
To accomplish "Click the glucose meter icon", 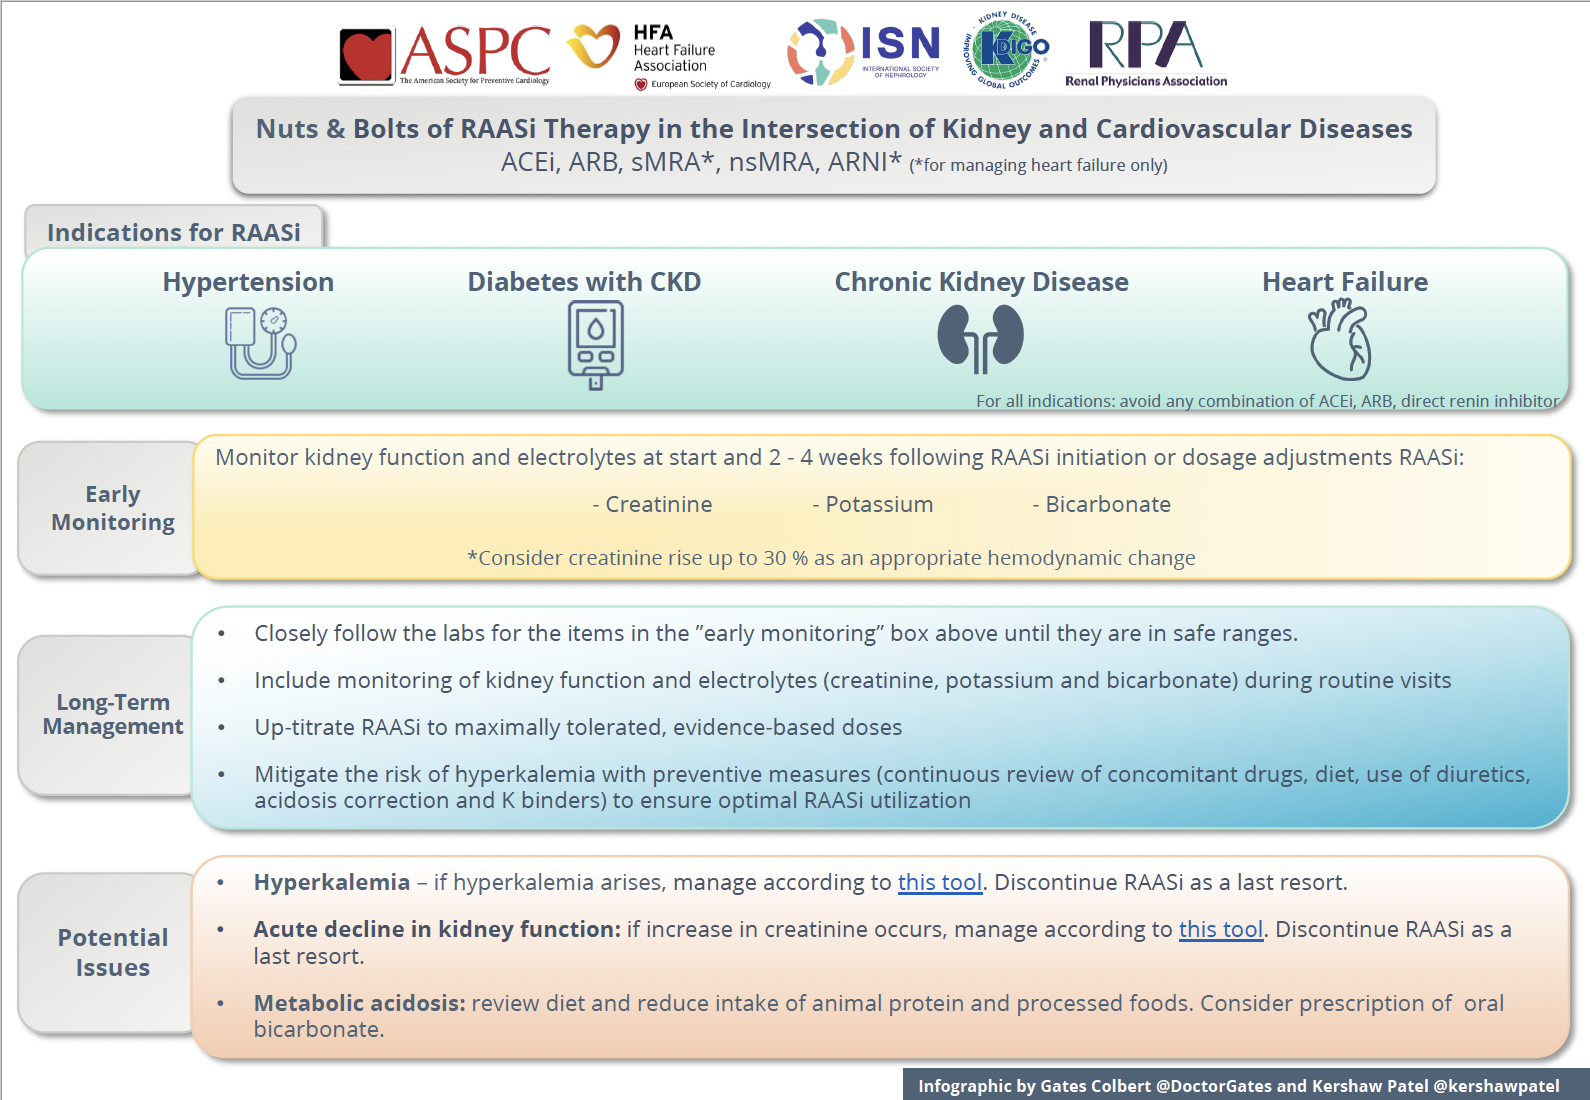I will click(595, 345).
